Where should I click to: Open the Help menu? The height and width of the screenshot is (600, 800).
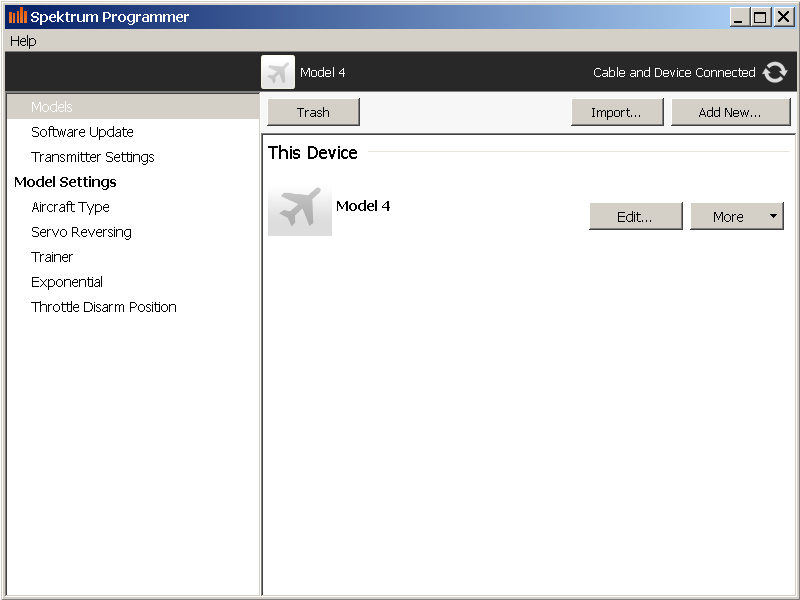pos(23,41)
